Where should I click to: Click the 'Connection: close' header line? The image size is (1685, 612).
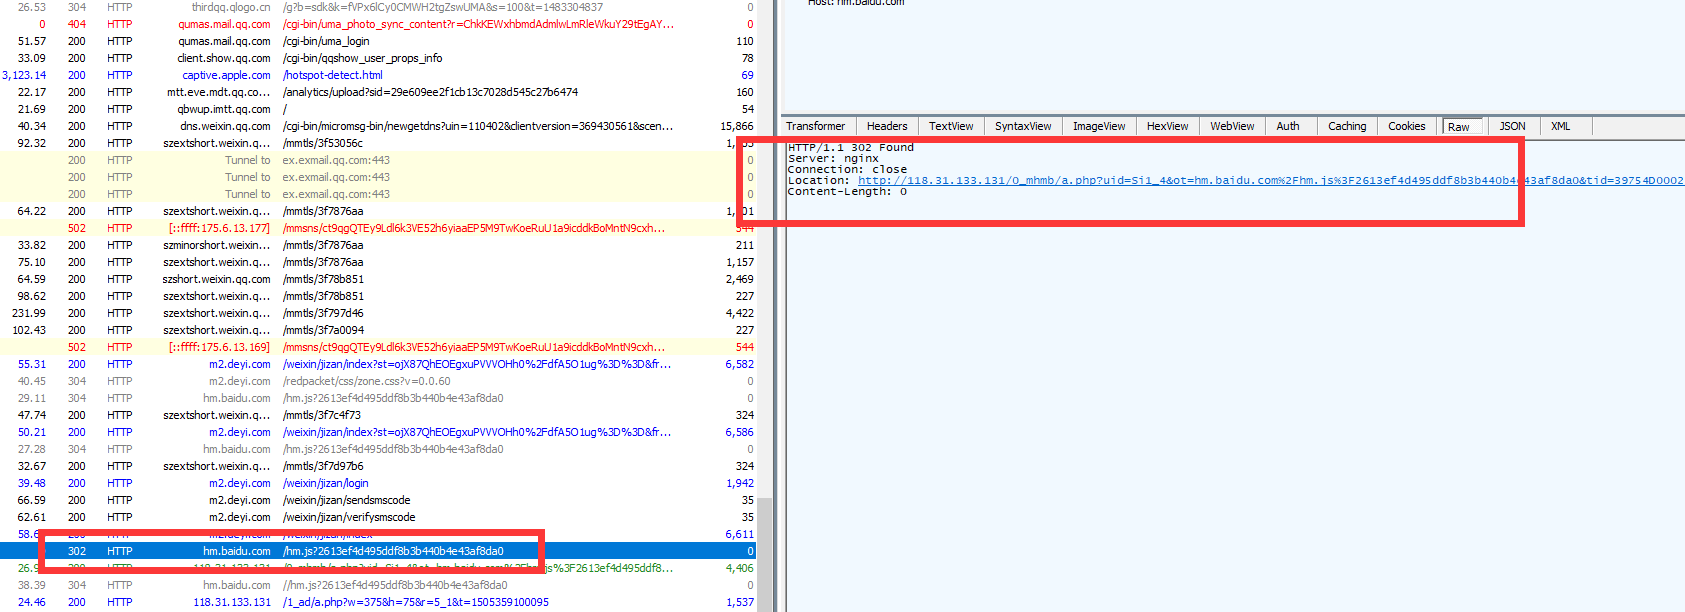coord(848,170)
